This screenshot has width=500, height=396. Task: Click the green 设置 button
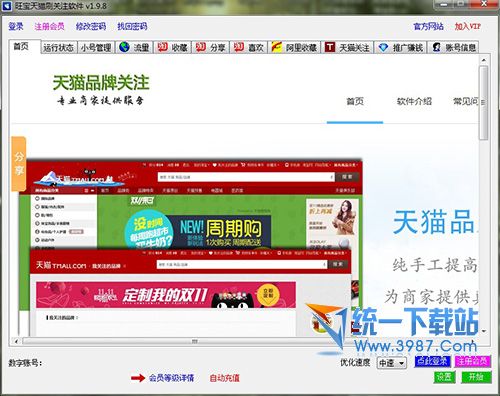pos(445,377)
